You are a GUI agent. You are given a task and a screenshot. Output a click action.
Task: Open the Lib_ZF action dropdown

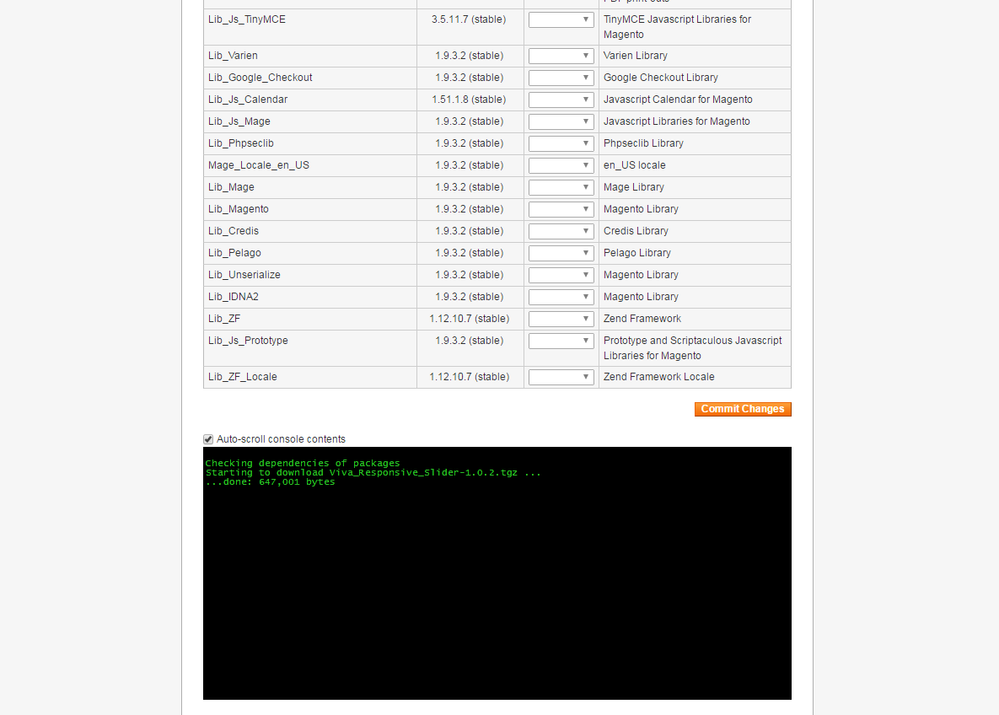[561, 320]
